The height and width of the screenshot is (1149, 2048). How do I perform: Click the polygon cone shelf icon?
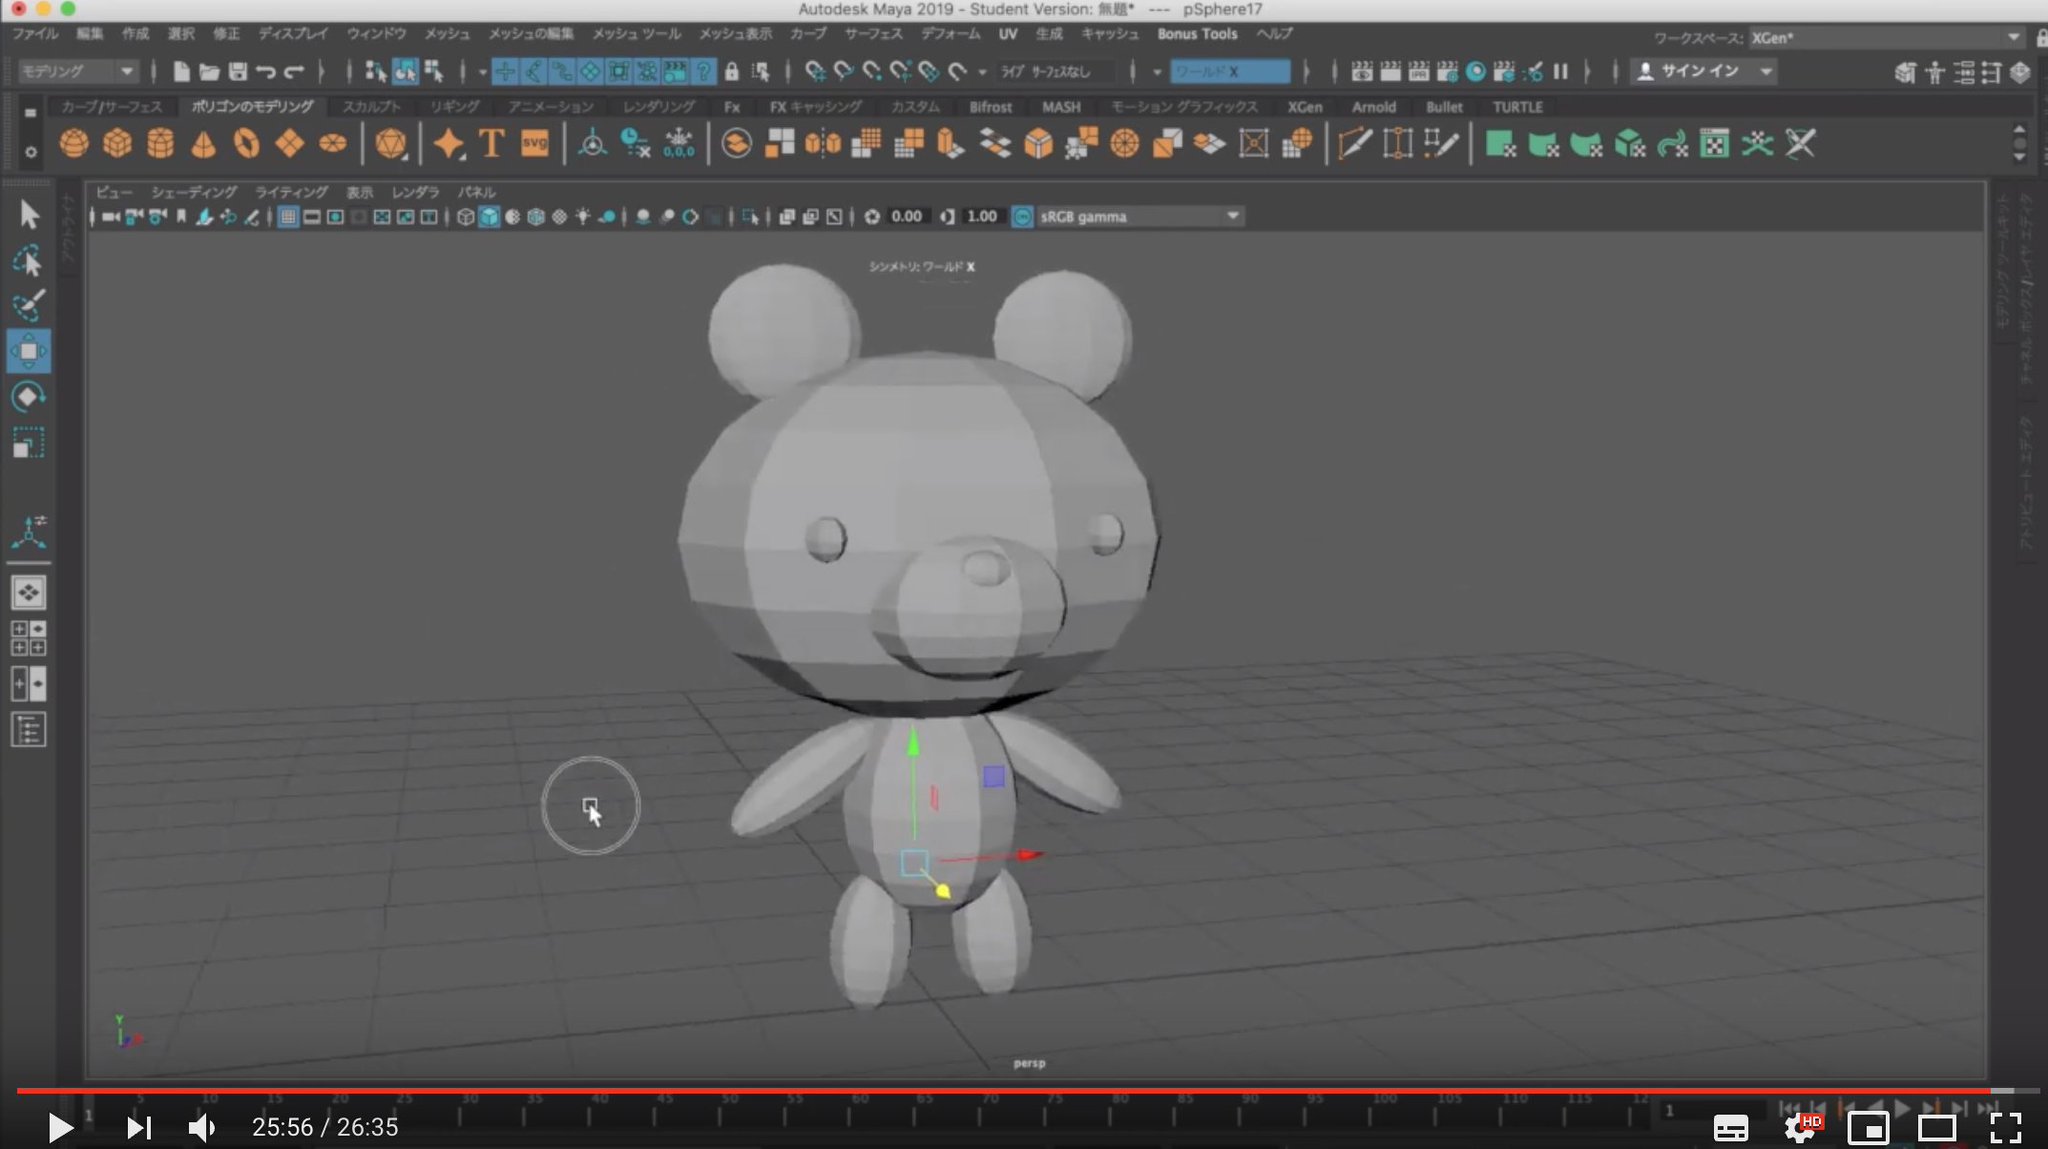pos(203,144)
